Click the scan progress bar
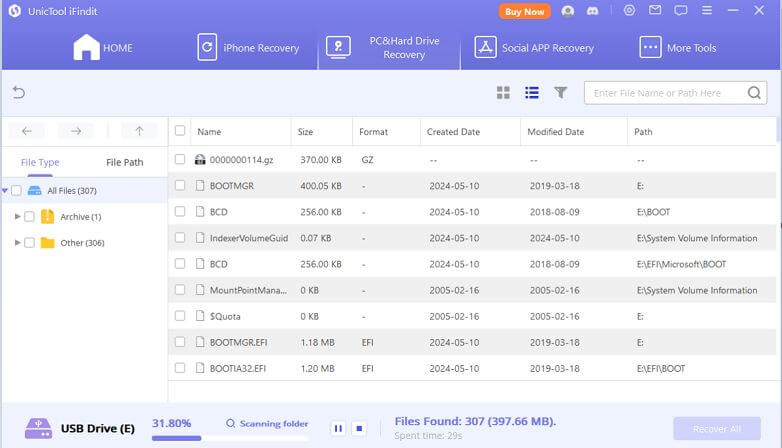The width and height of the screenshot is (782, 448). coord(230,437)
